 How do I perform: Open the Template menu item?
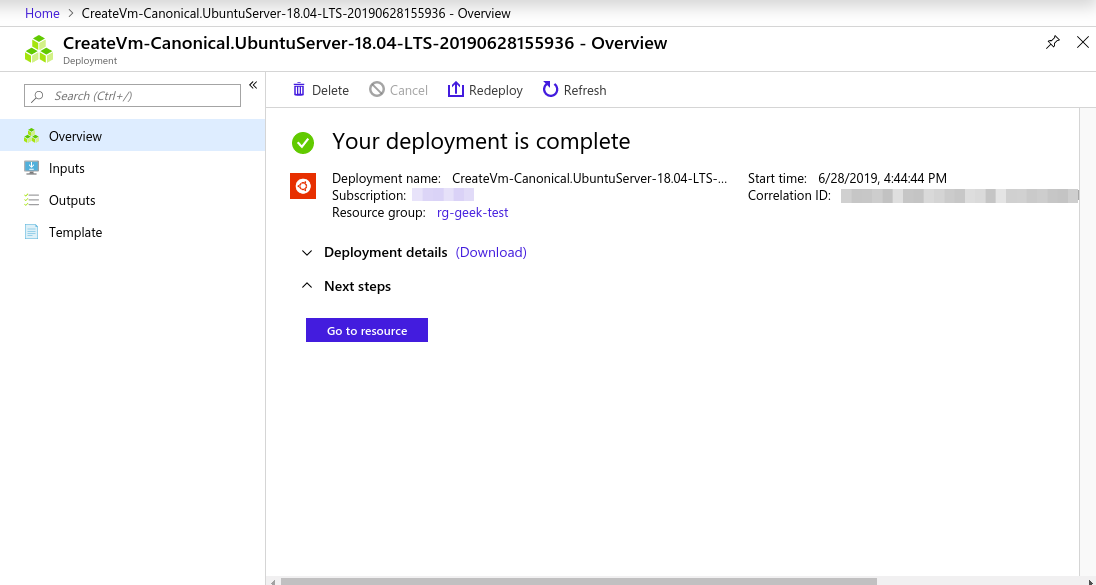pos(133,232)
